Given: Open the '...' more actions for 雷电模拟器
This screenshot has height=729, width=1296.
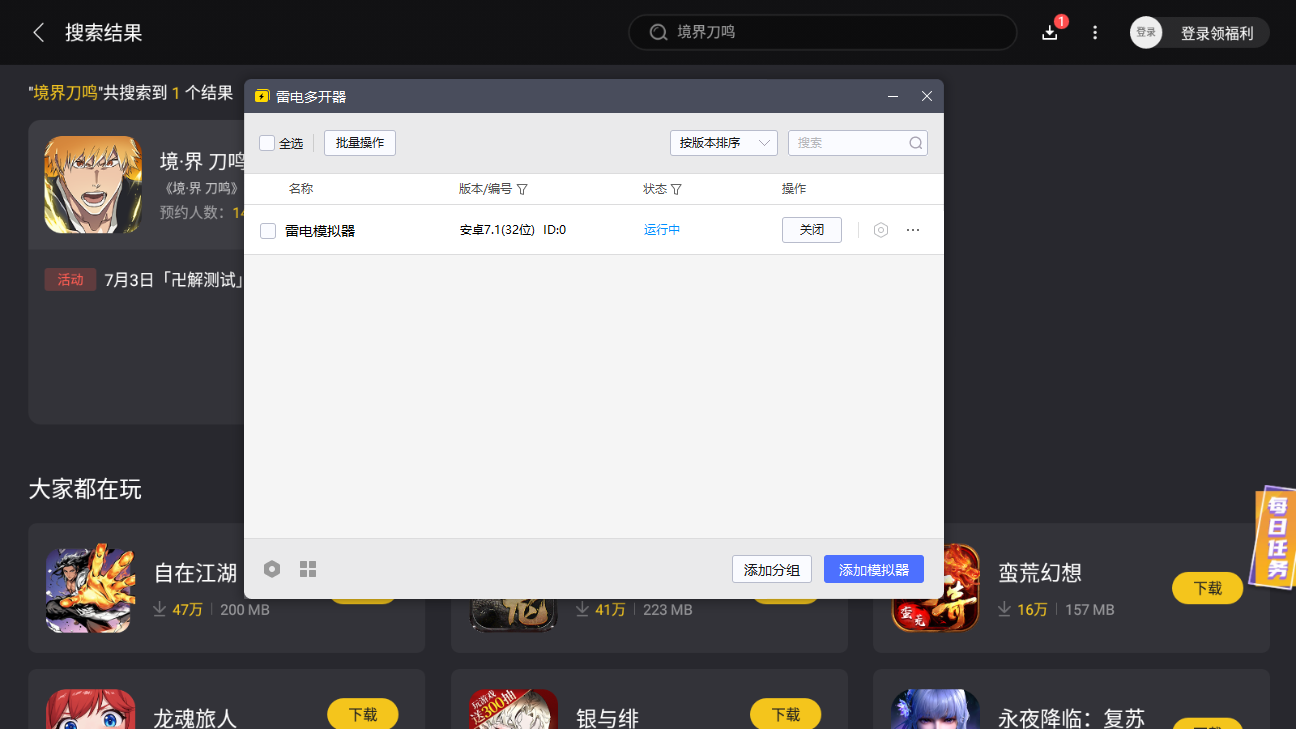Looking at the screenshot, I should point(912,230).
